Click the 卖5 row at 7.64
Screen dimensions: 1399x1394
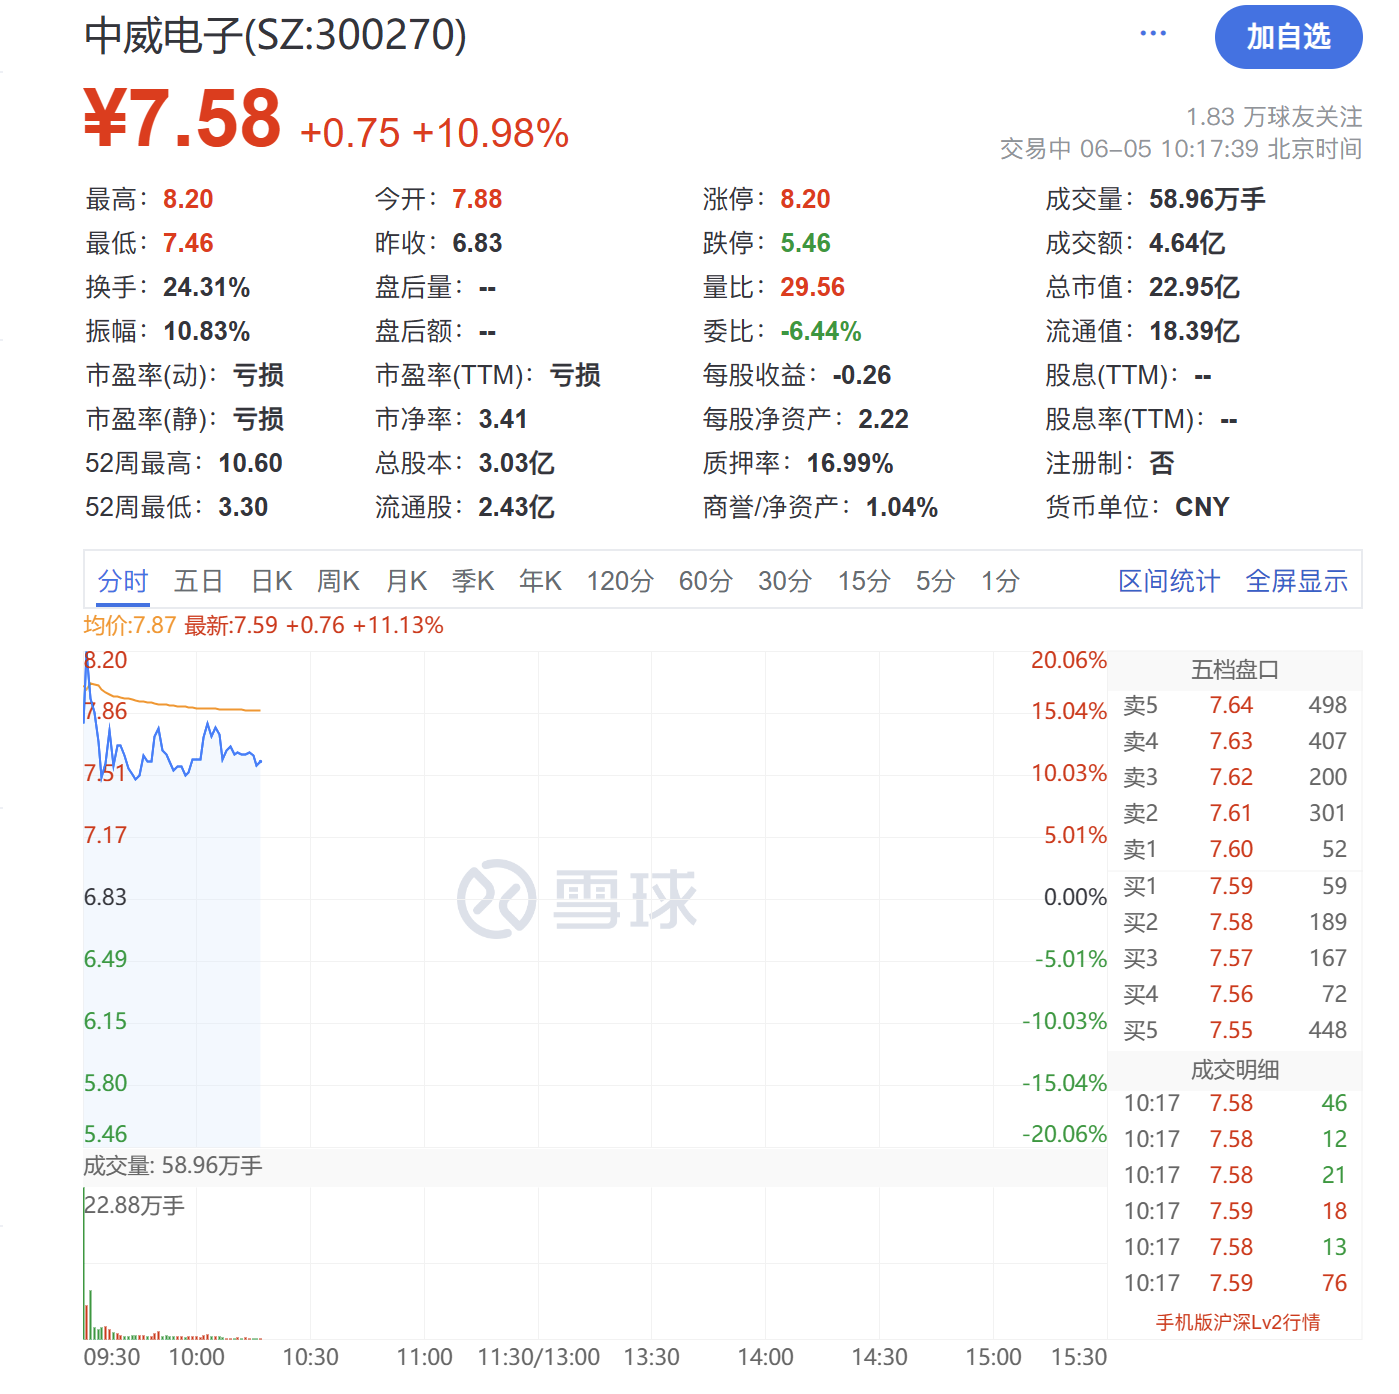click(x=1235, y=705)
